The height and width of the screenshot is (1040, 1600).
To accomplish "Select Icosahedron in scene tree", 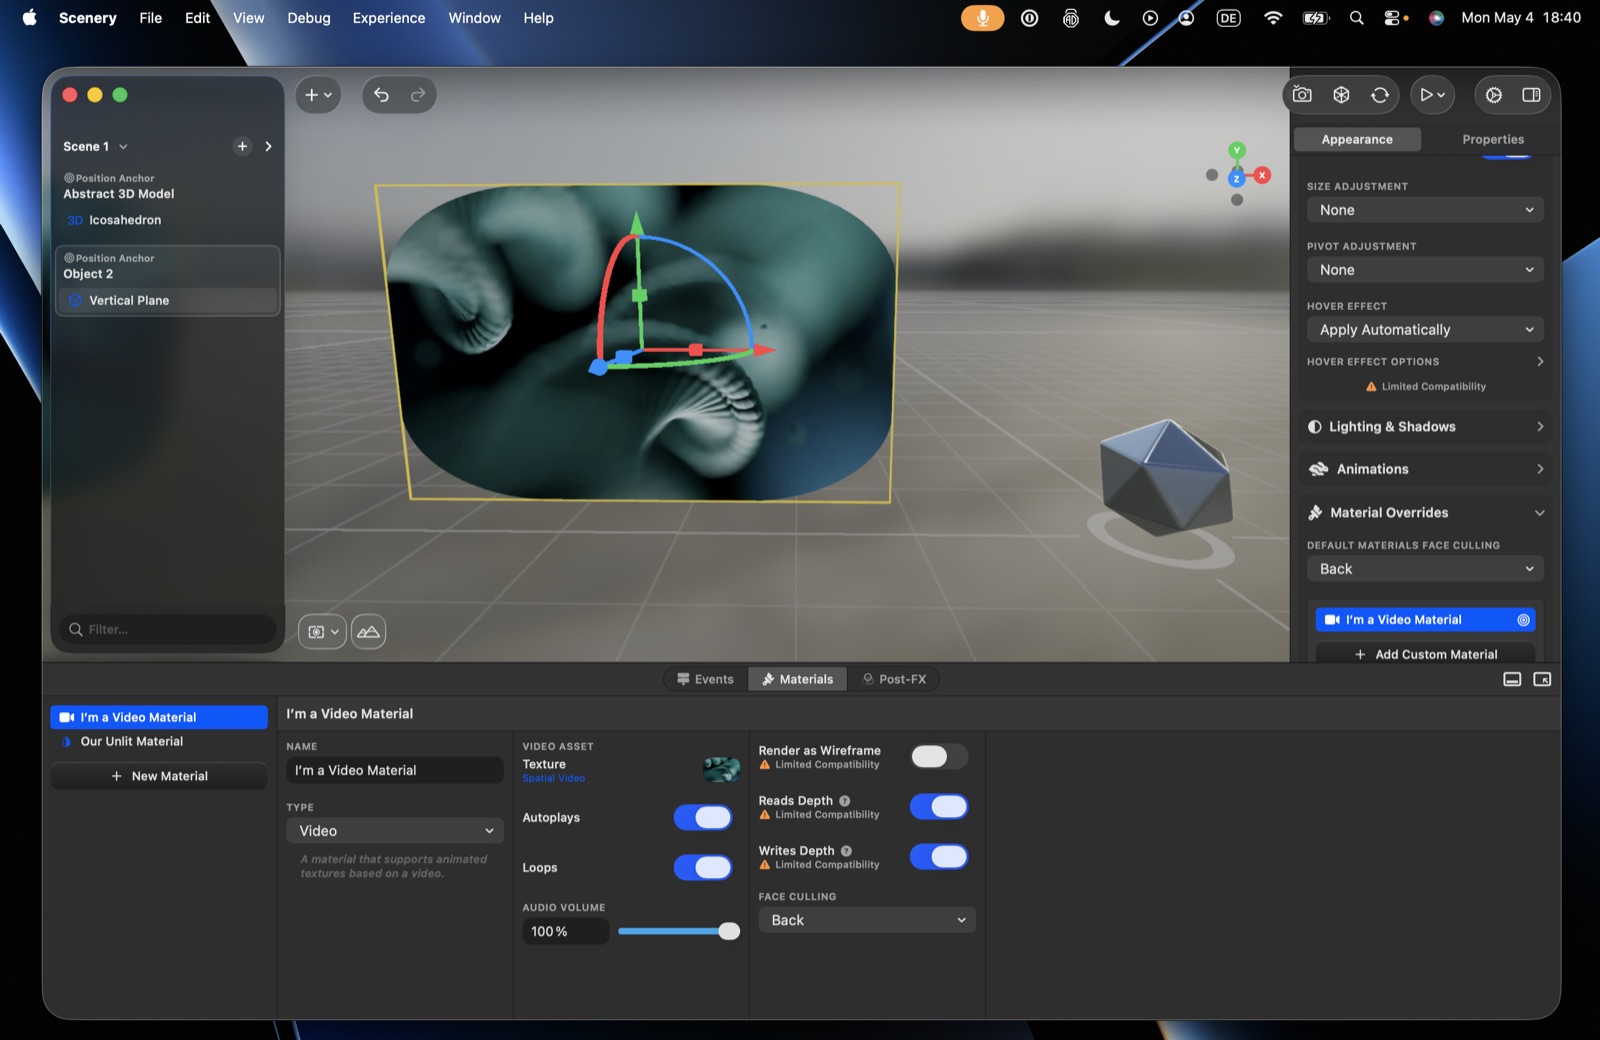I will click(x=125, y=220).
